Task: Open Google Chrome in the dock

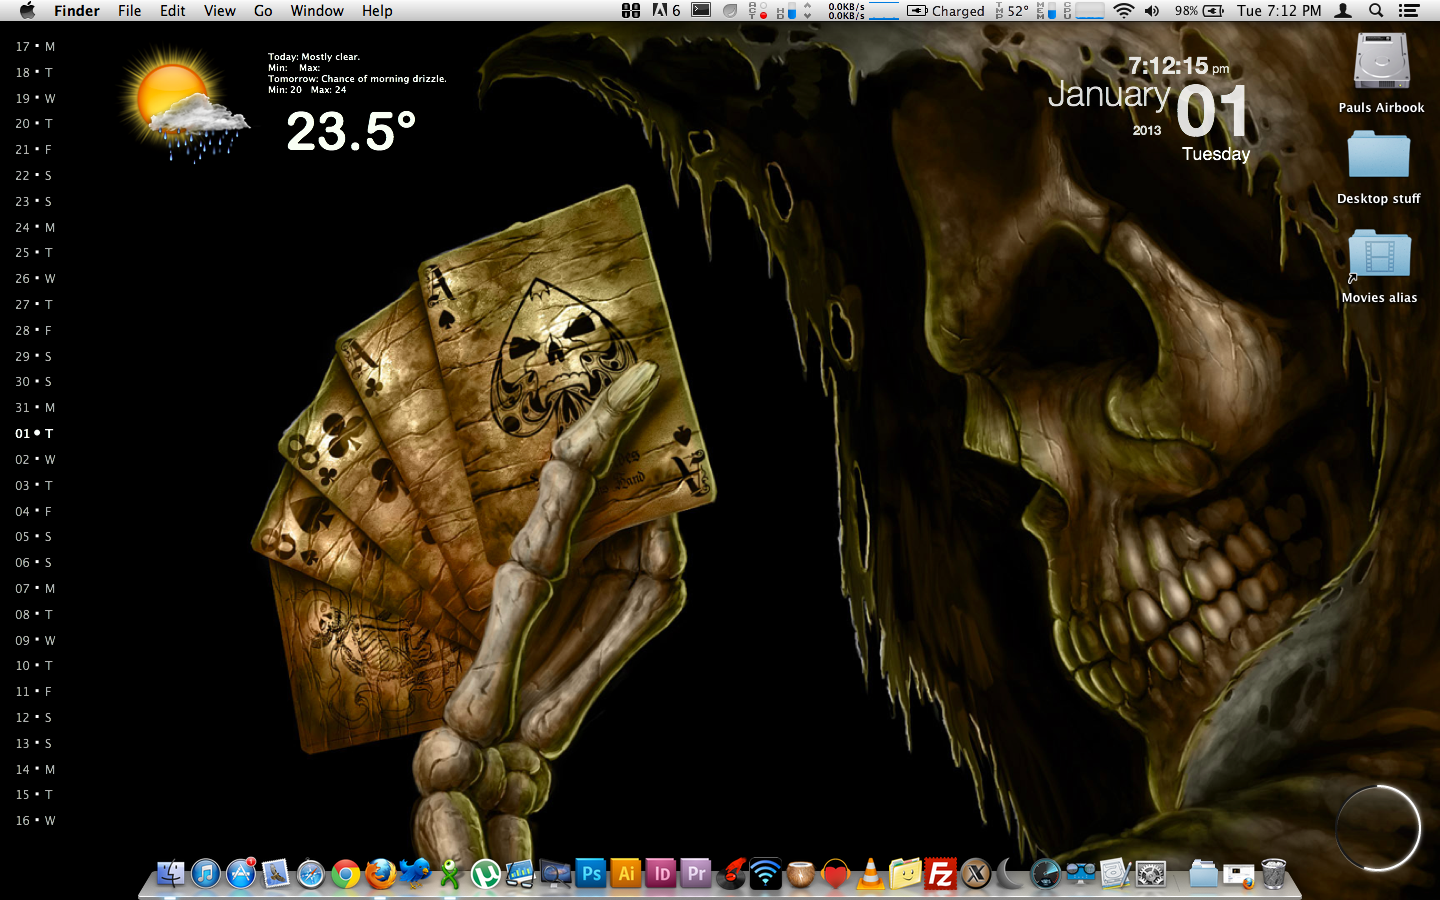Action: coord(346,874)
